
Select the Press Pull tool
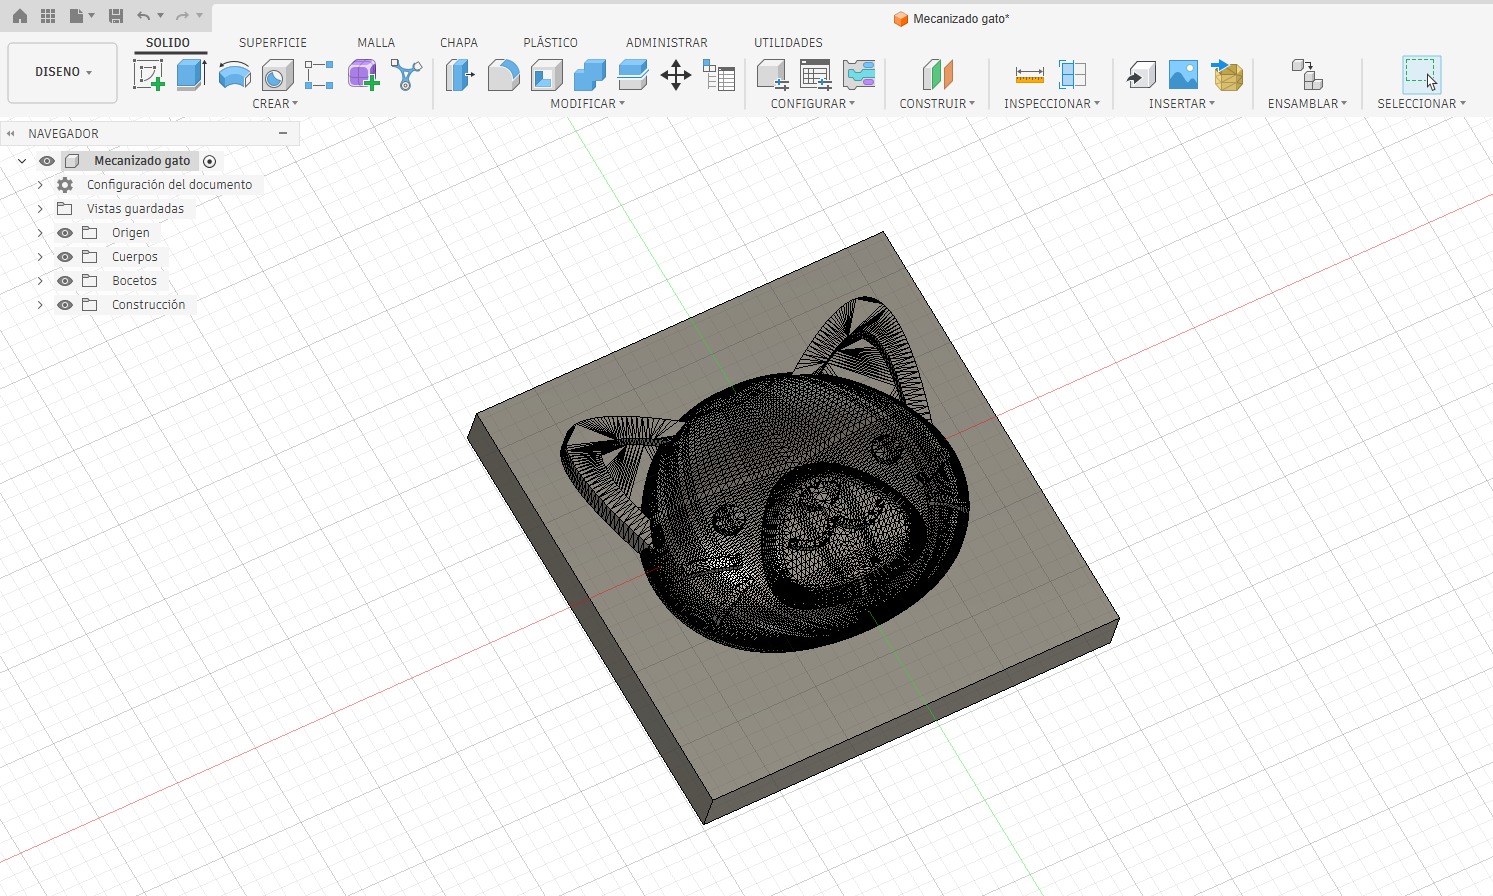click(460, 75)
